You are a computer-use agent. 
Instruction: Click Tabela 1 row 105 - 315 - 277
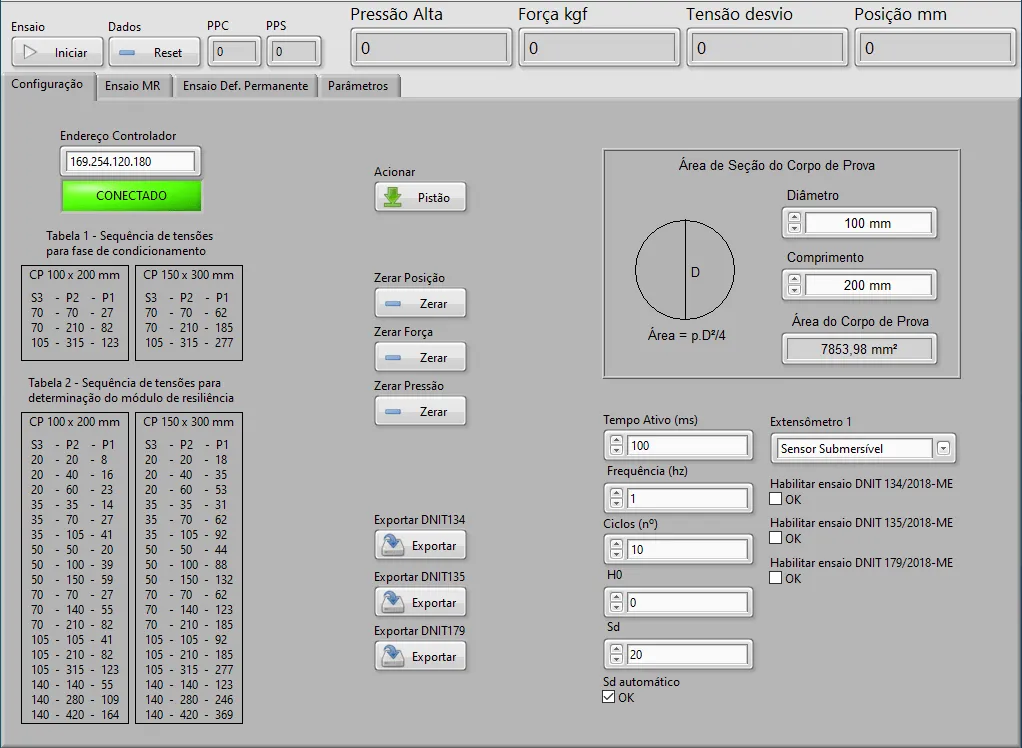click(189, 343)
